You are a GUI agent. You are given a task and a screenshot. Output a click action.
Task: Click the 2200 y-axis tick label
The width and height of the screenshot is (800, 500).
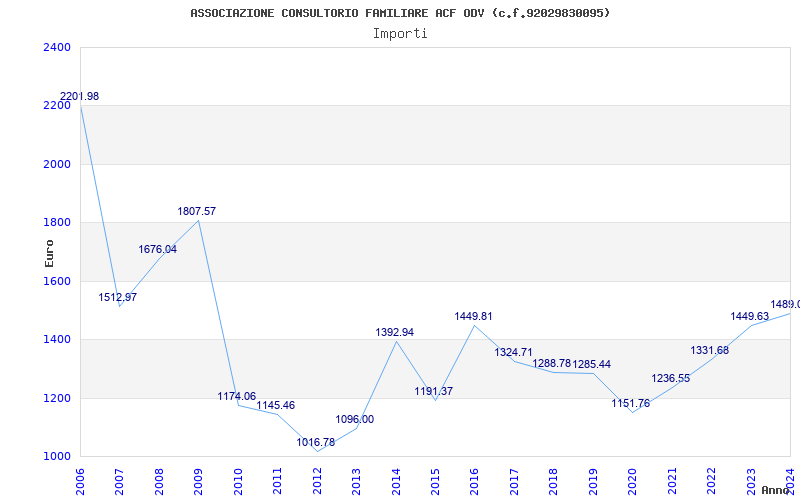(x=58, y=106)
